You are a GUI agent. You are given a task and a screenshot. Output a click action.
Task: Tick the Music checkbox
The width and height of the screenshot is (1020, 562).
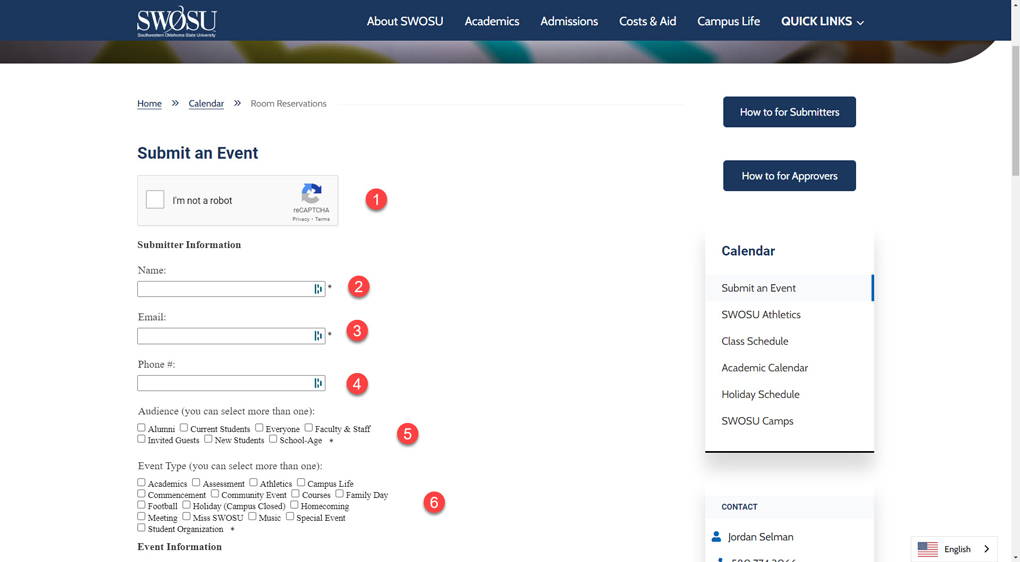[252, 516]
